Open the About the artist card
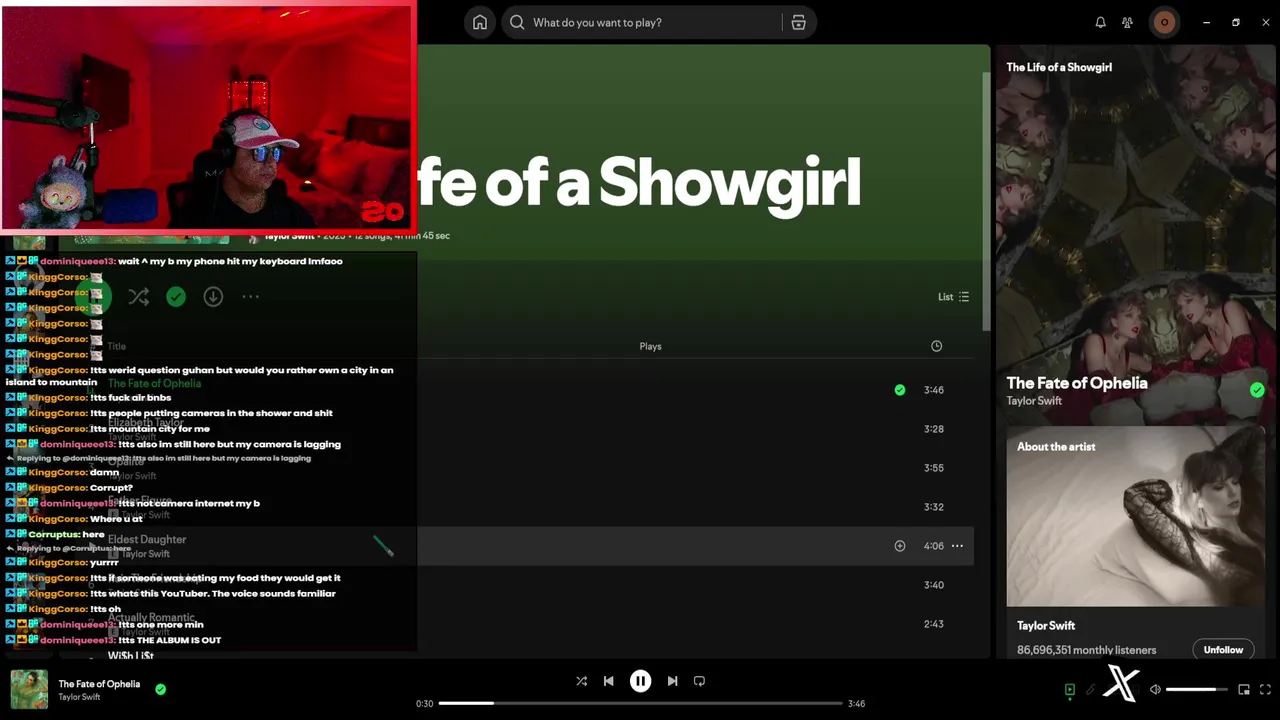The width and height of the screenshot is (1280, 720). (x=1136, y=543)
